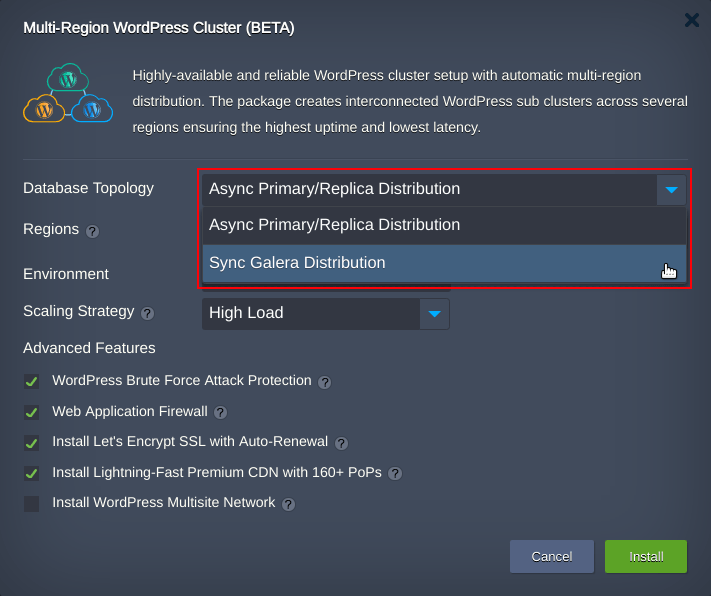Open help for WordPress Multisite Network
The width and height of the screenshot is (711, 596).
click(x=288, y=504)
